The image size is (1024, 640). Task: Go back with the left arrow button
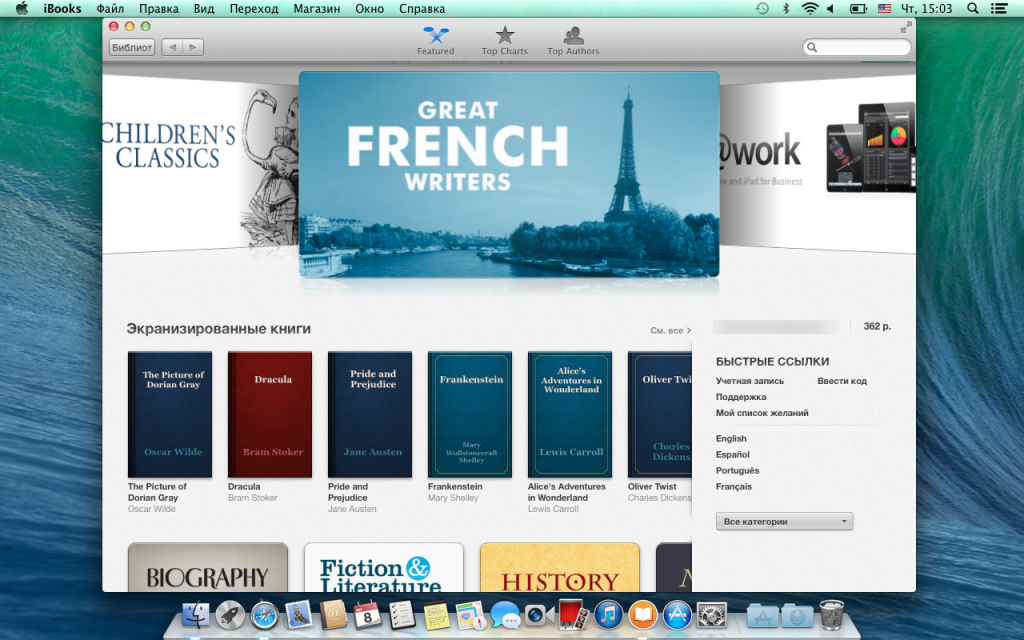[x=172, y=47]
